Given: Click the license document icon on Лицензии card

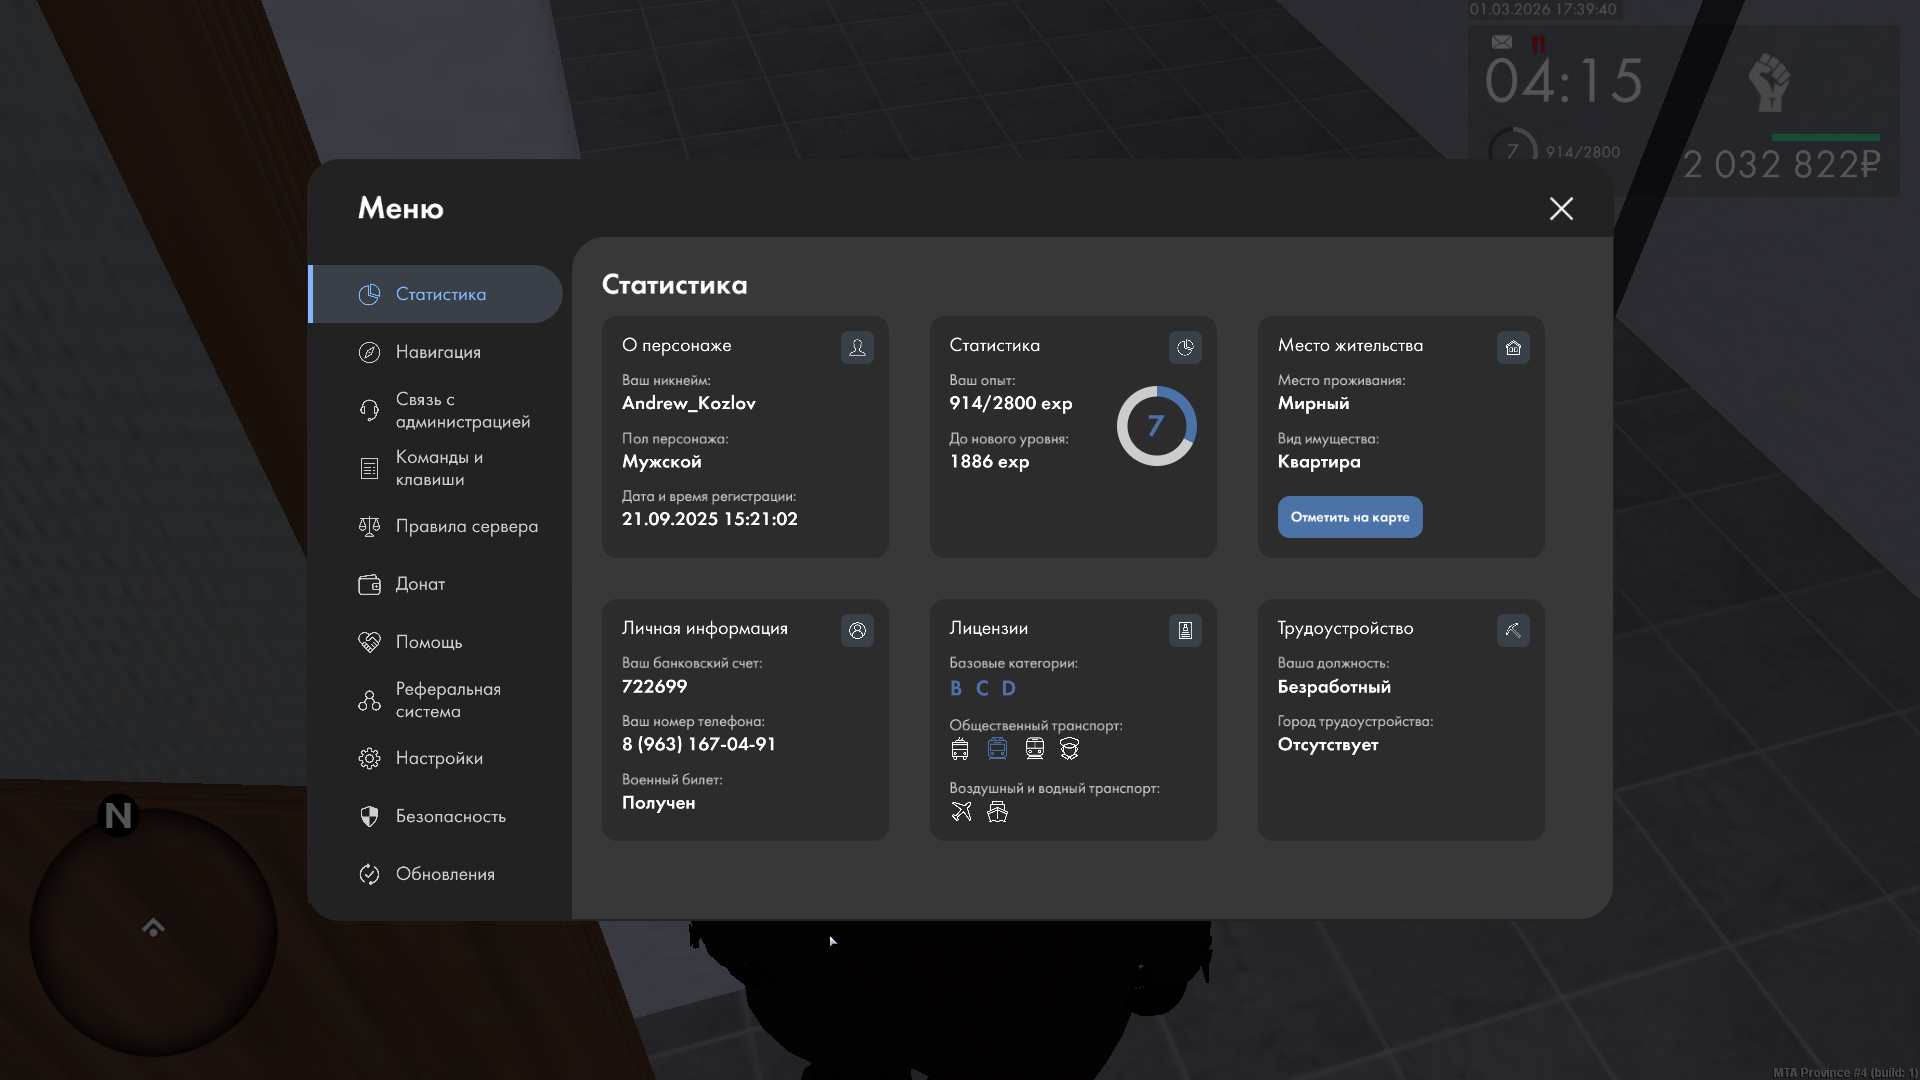Looking at the screenshot, I should (x=1185, y=630).
